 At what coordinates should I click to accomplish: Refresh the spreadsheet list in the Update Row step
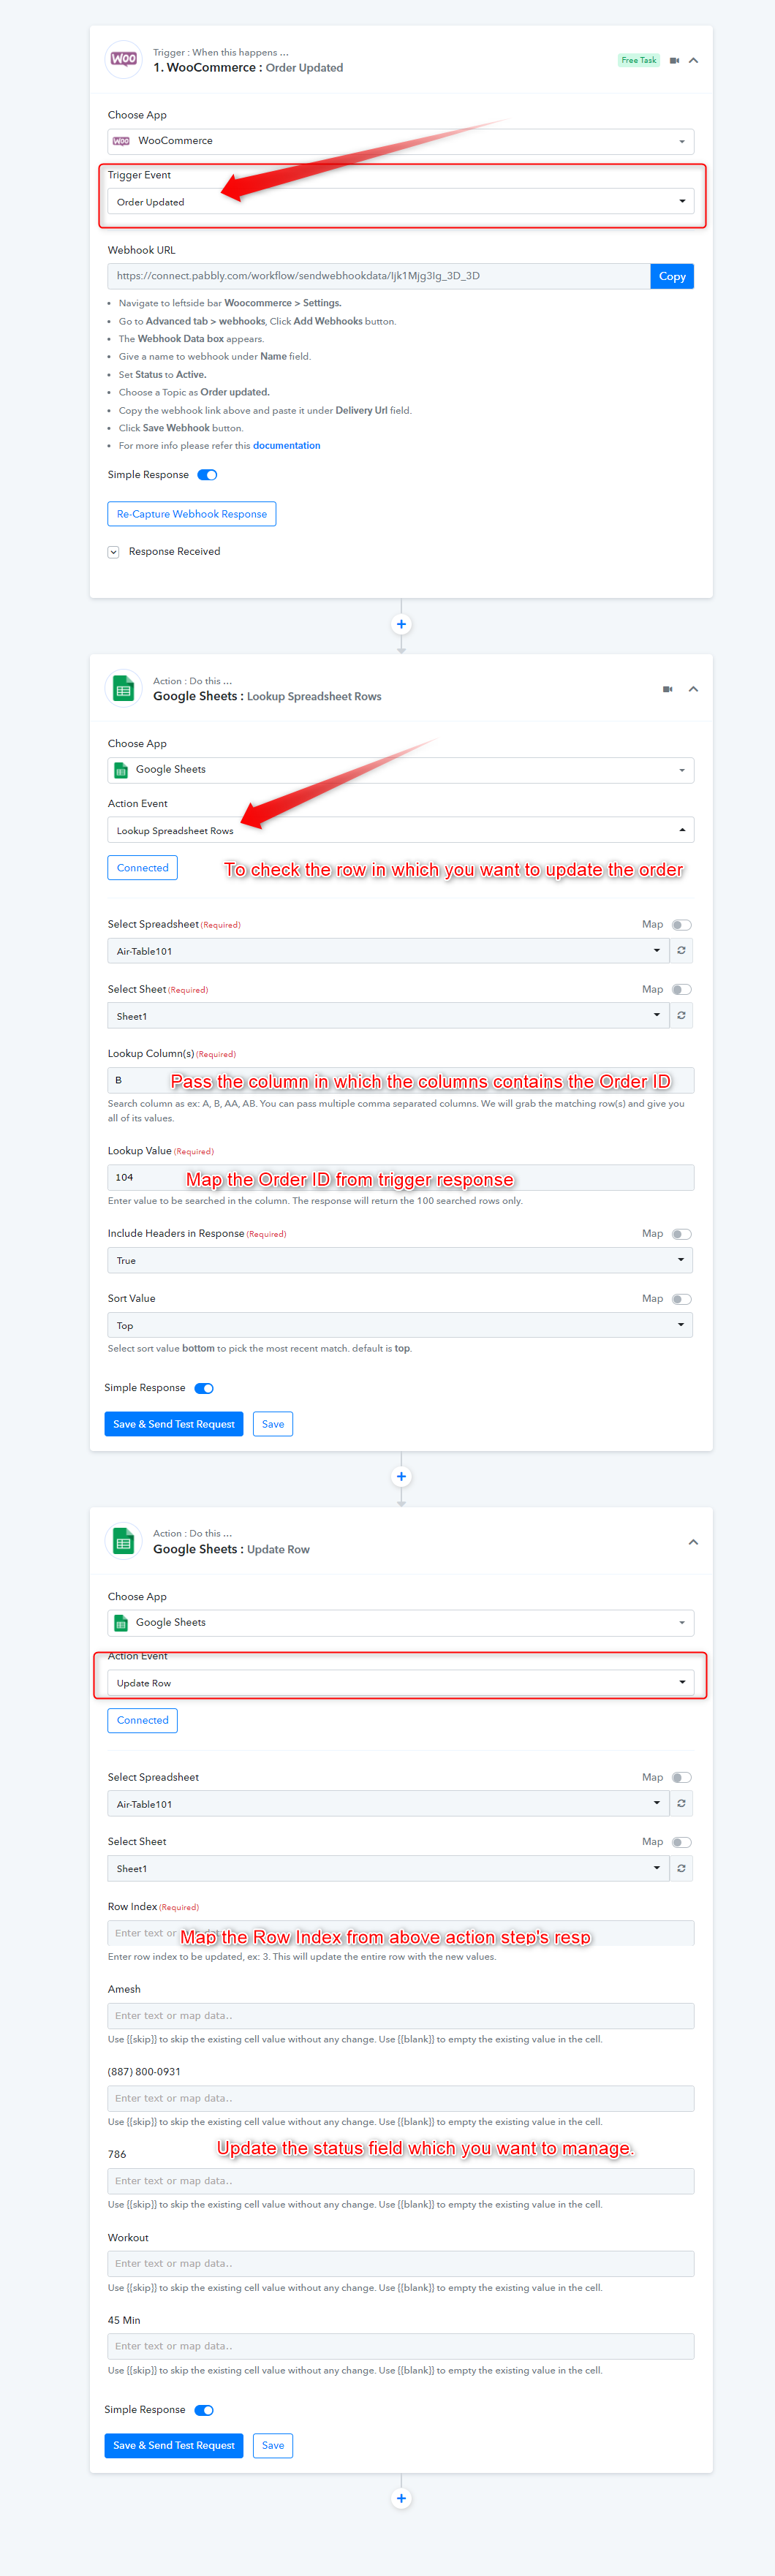[x=681, y=1804]
